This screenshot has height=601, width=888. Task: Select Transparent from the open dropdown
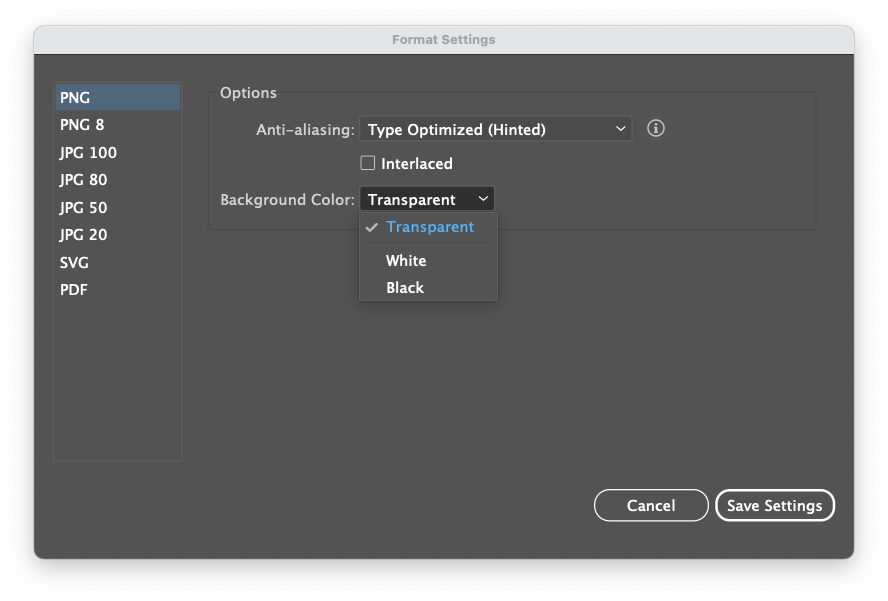(x=429, y=227)
